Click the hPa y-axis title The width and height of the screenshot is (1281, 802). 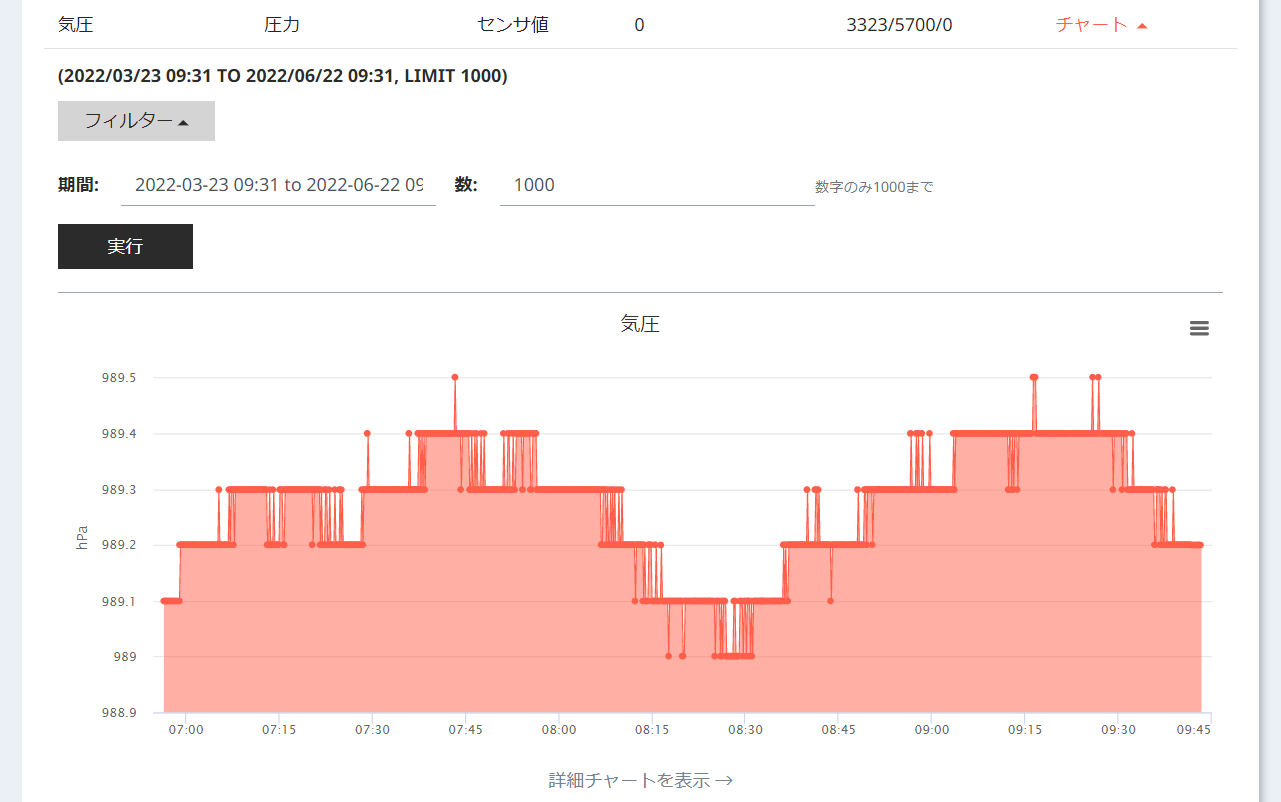coord(83,537)
